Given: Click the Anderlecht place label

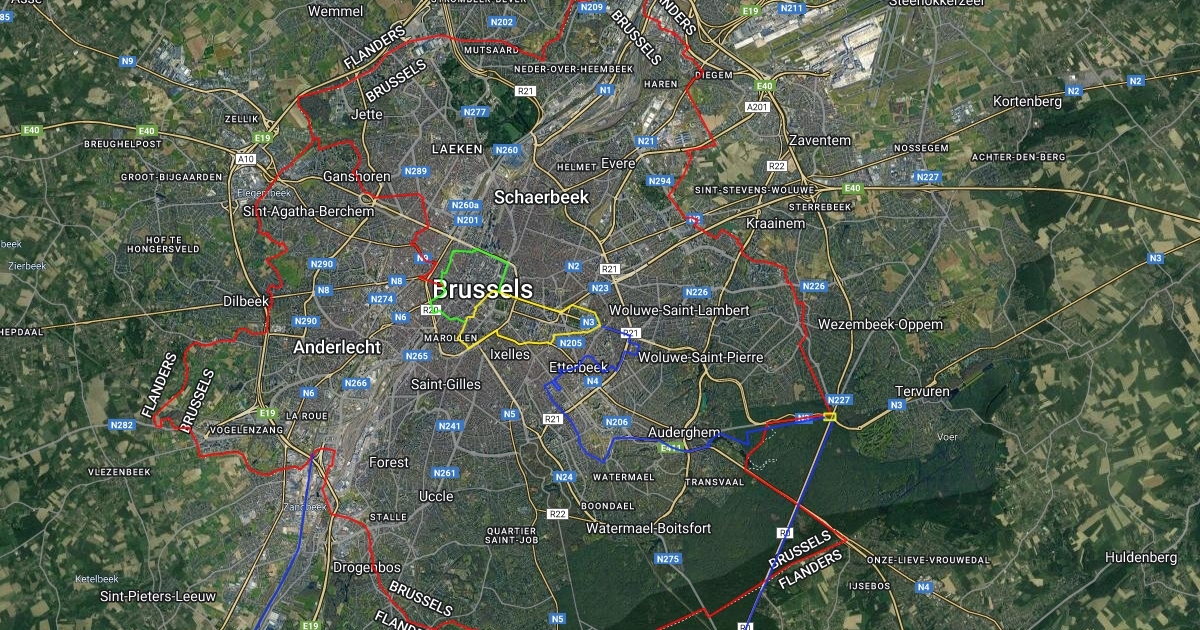Looking at the screenshot, I should tap(337, 348).
